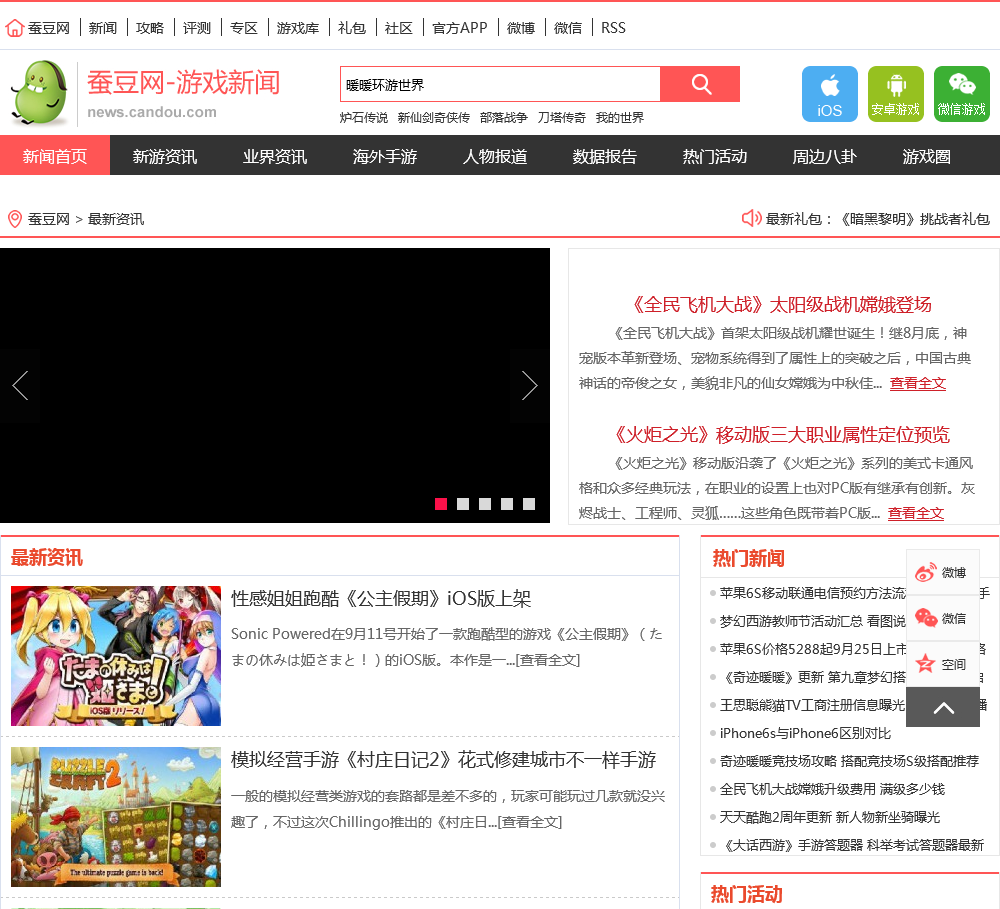Open the 人物报道 nav tab
1000x909 pixels.
pyautogui.click(x=495, y=156)
